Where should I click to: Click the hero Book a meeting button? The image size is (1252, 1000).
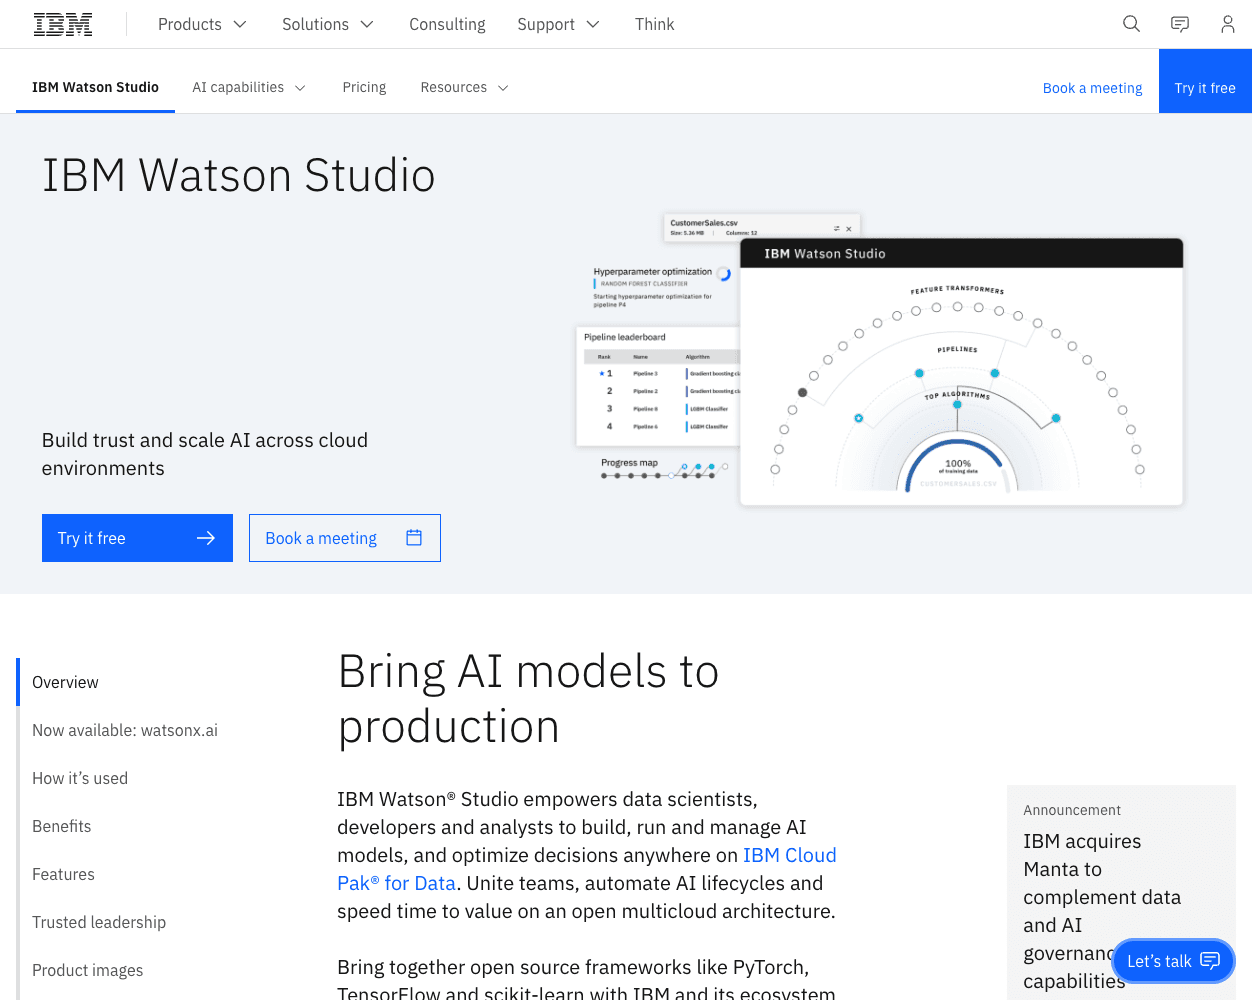point(345,538)
